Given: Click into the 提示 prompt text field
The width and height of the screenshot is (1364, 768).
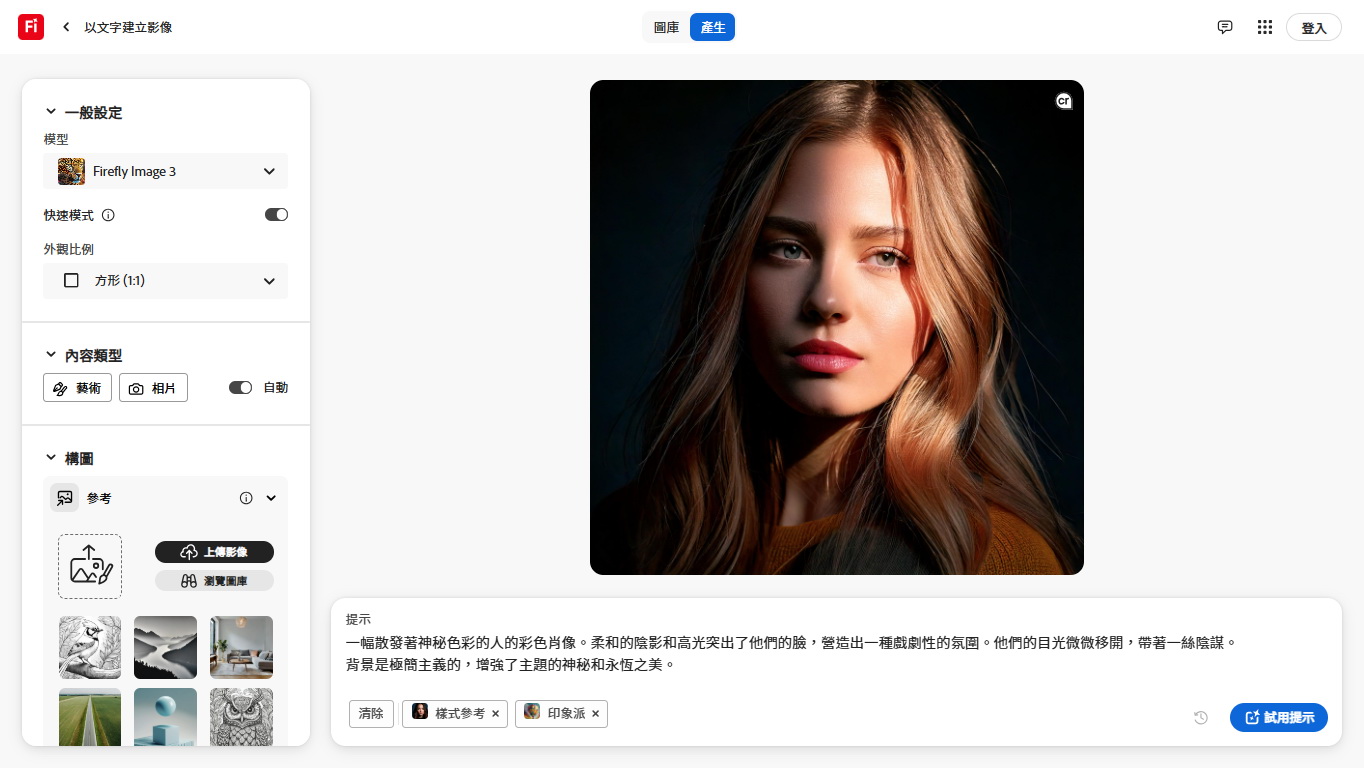Looking at the screenshot, I should tap(836, 653).
